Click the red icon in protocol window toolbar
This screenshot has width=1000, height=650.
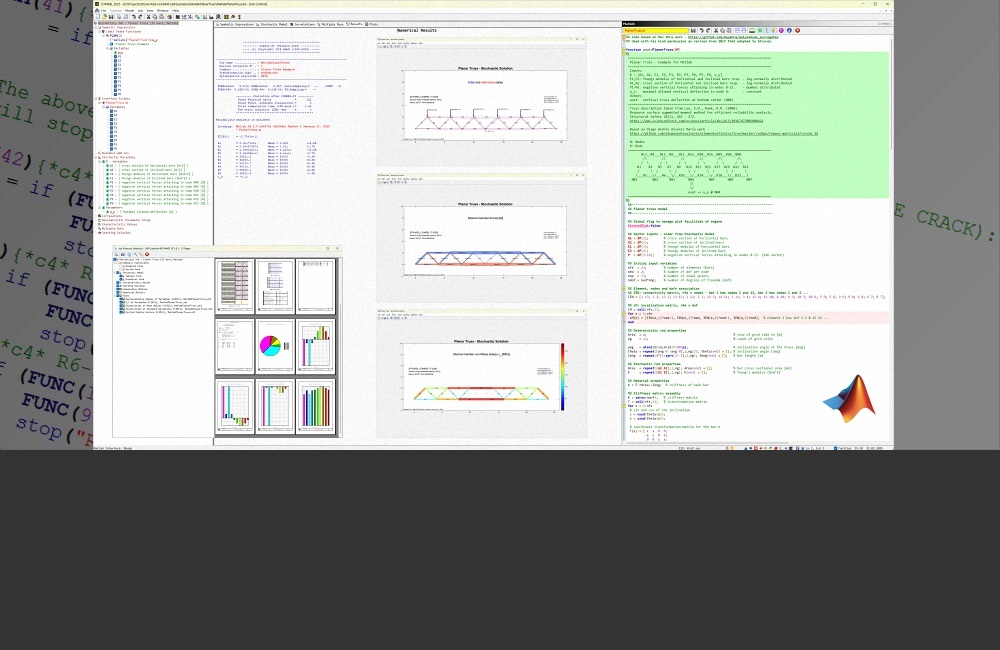pyautogui.click(x=147, y=254)
